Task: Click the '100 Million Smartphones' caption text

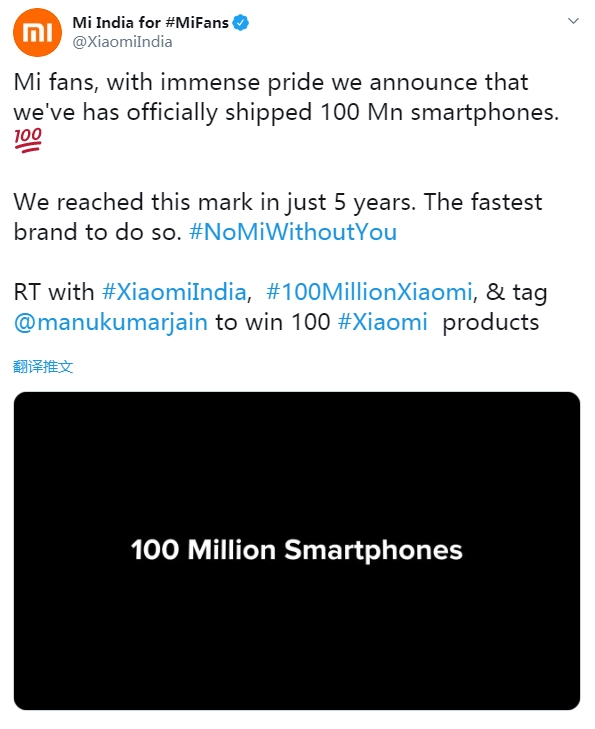Action: [297, 550]
